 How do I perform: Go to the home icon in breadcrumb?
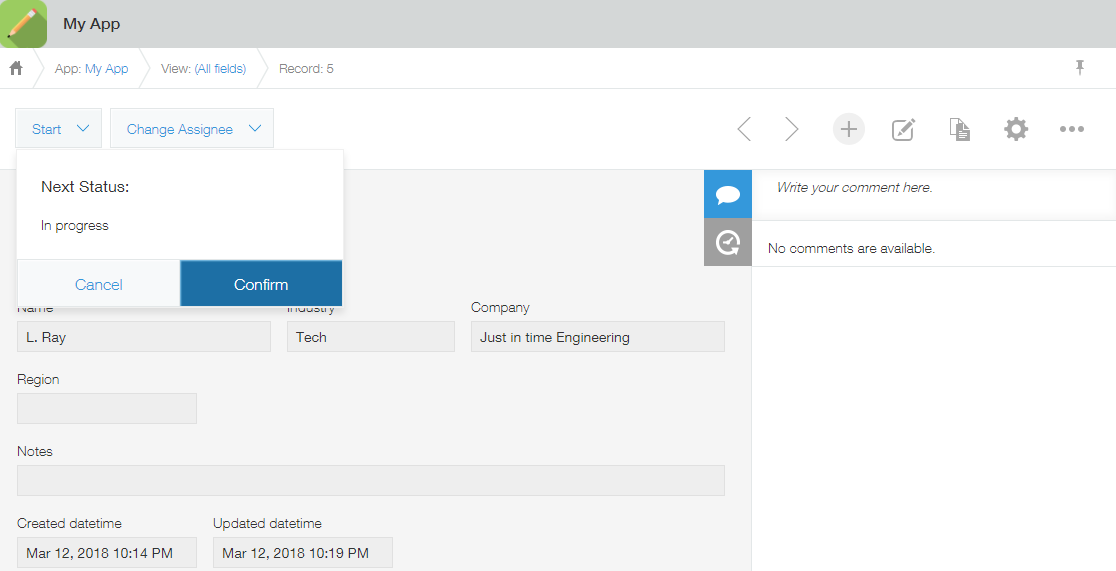[x=16, y=68]
